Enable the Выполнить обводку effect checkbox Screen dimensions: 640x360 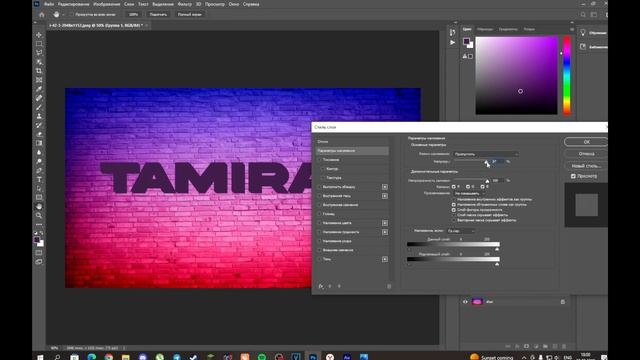coord(320,187)
